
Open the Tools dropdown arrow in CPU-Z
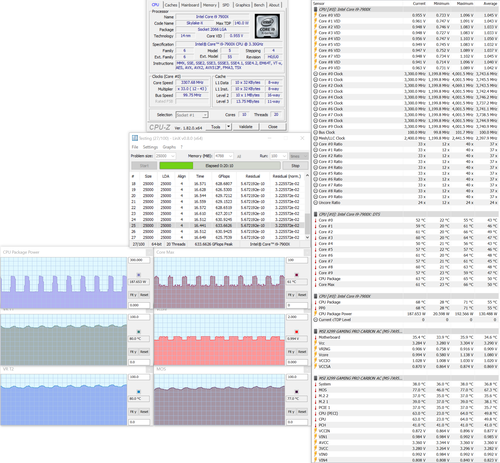228,127
